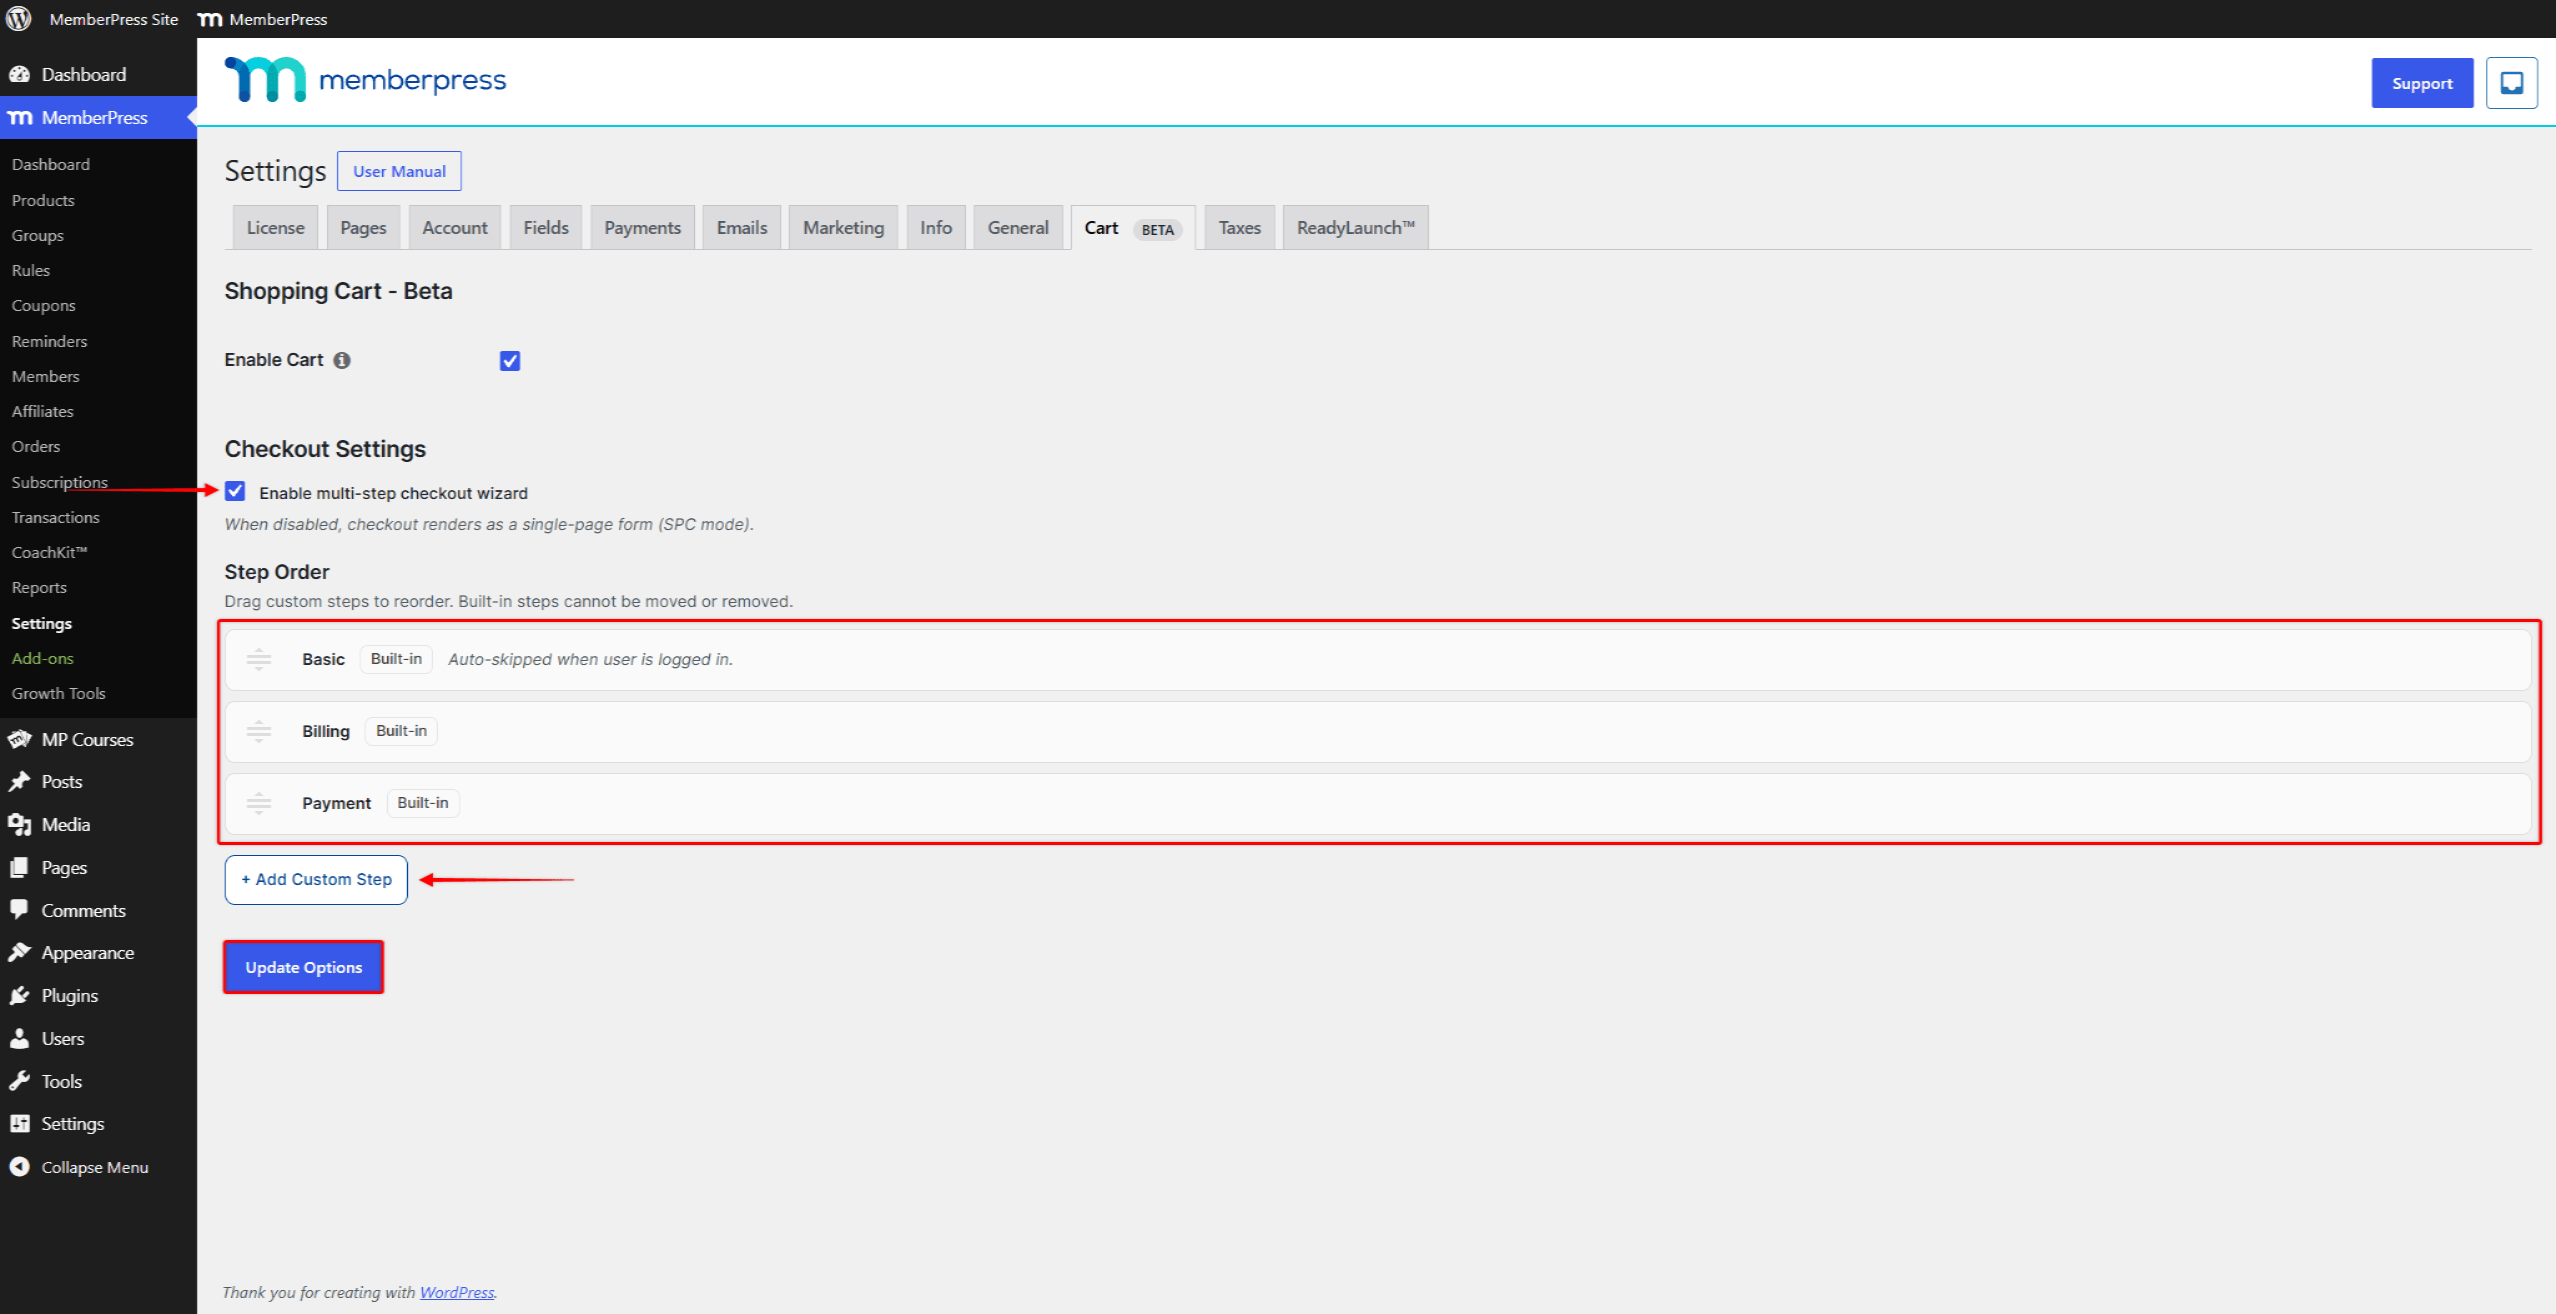The width and height of the screenshot is (2556, 1314).
Task: Click the MP Courses graduation cap icon
Action: [x=19, y=739]
